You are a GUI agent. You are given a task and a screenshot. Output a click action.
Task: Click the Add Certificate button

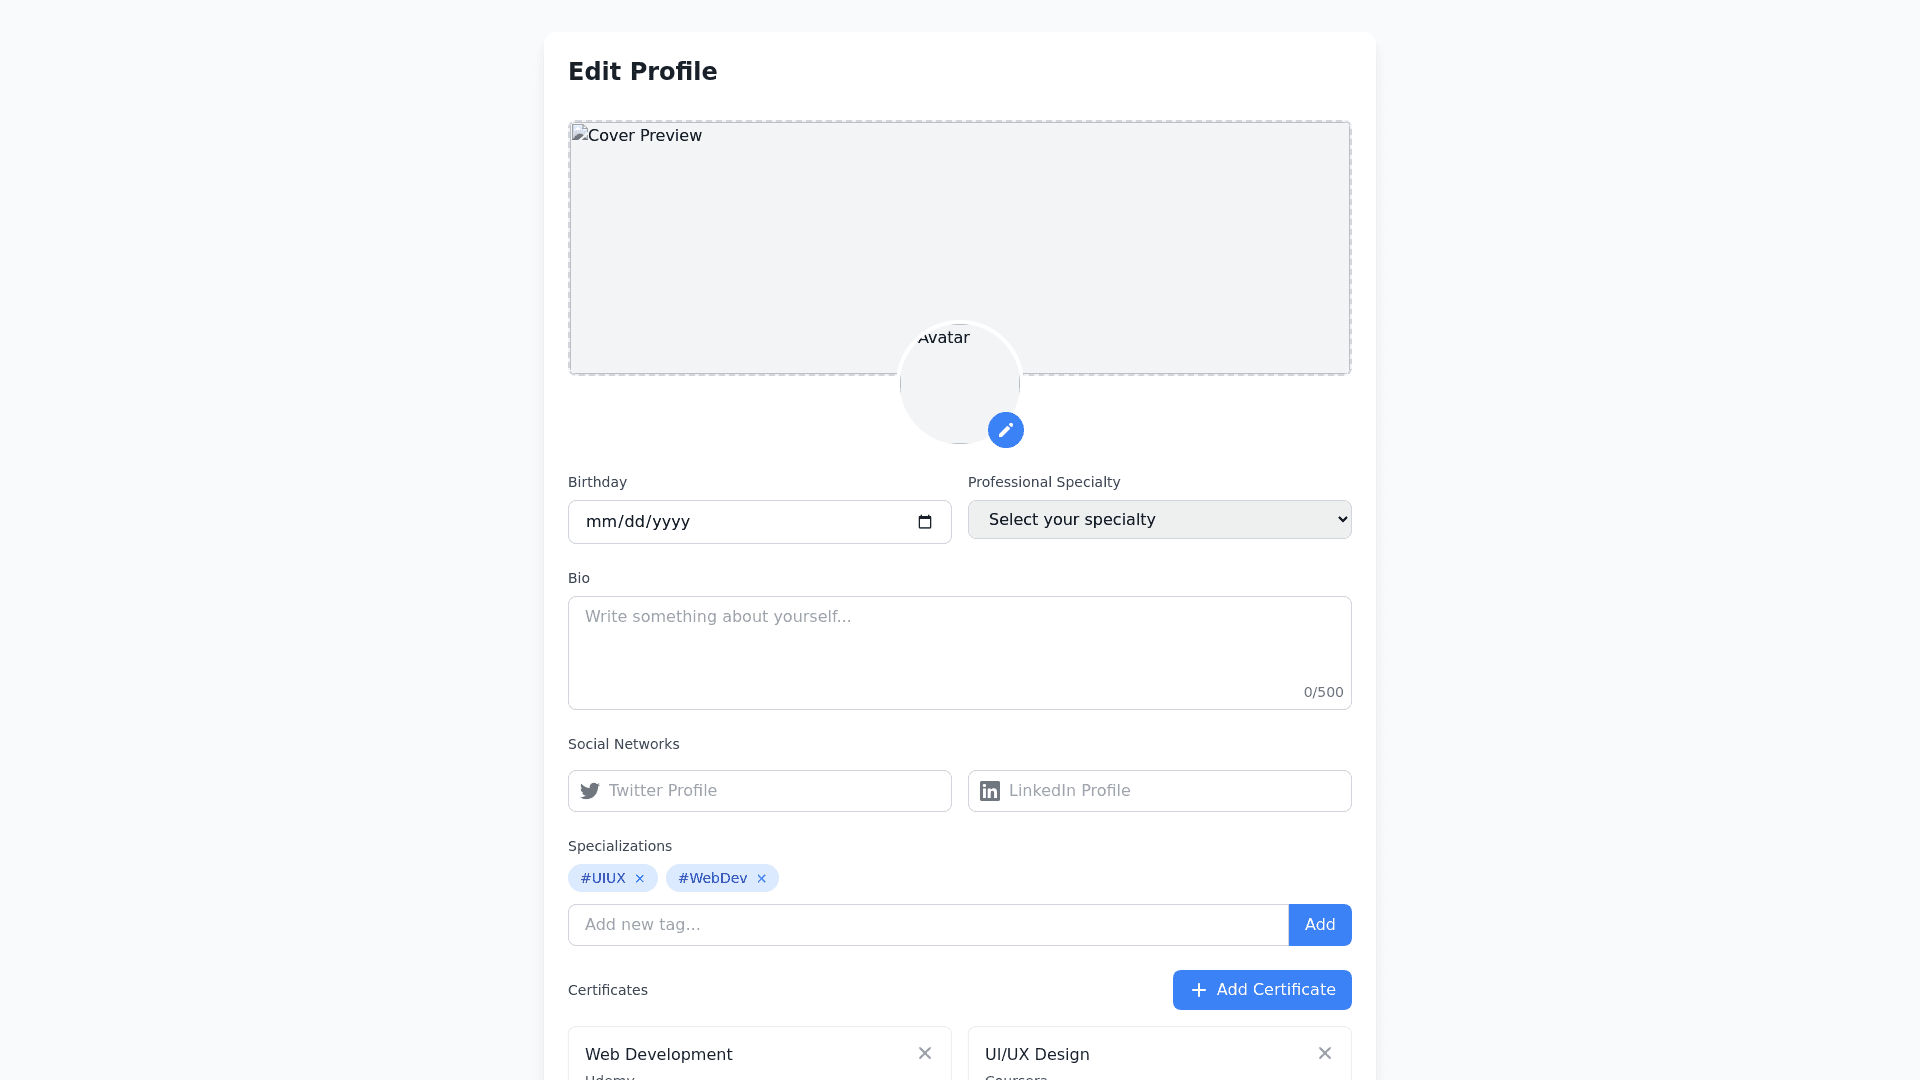coord(1262,990)
